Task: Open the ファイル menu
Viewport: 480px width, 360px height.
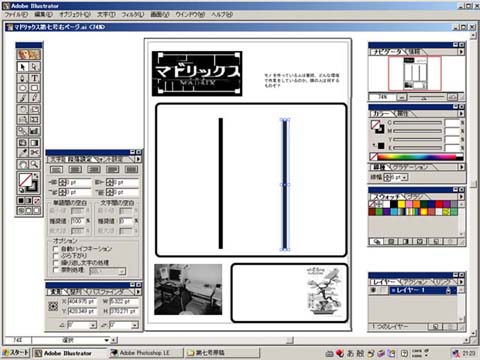Action: pyautogui.click(x=16, y=15)
